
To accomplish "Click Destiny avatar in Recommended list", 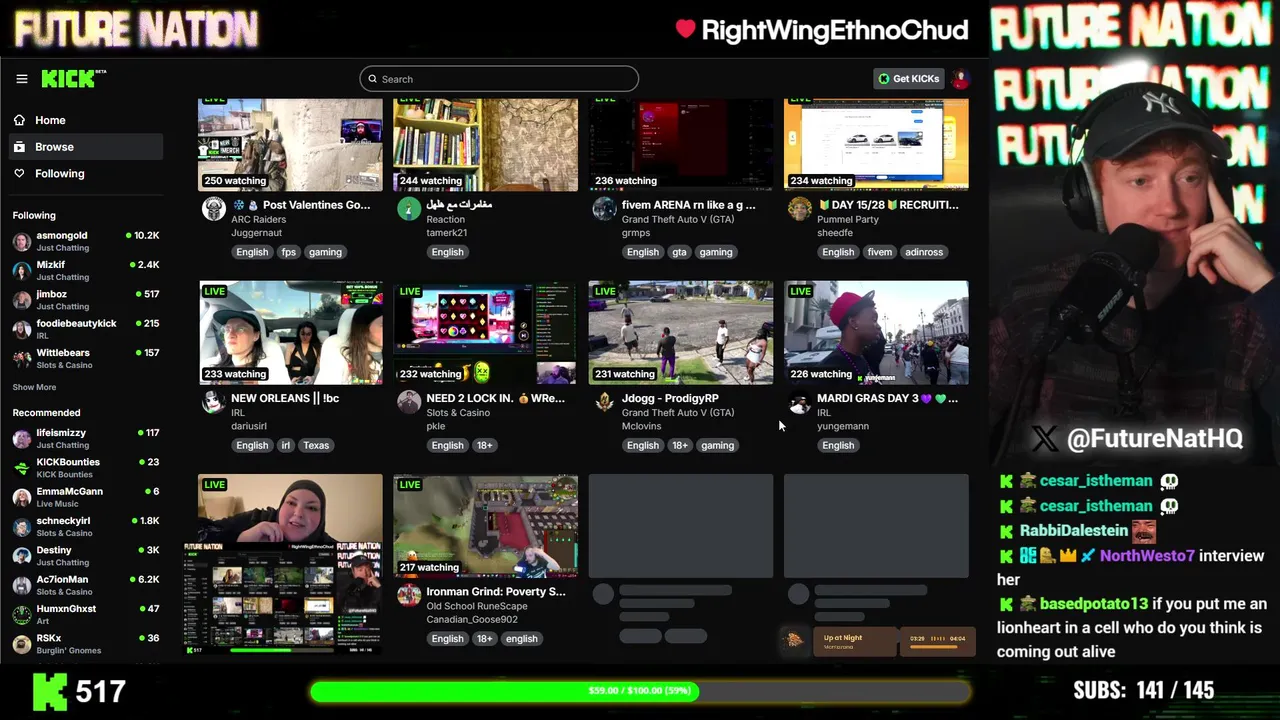I will tap(21, 555).
